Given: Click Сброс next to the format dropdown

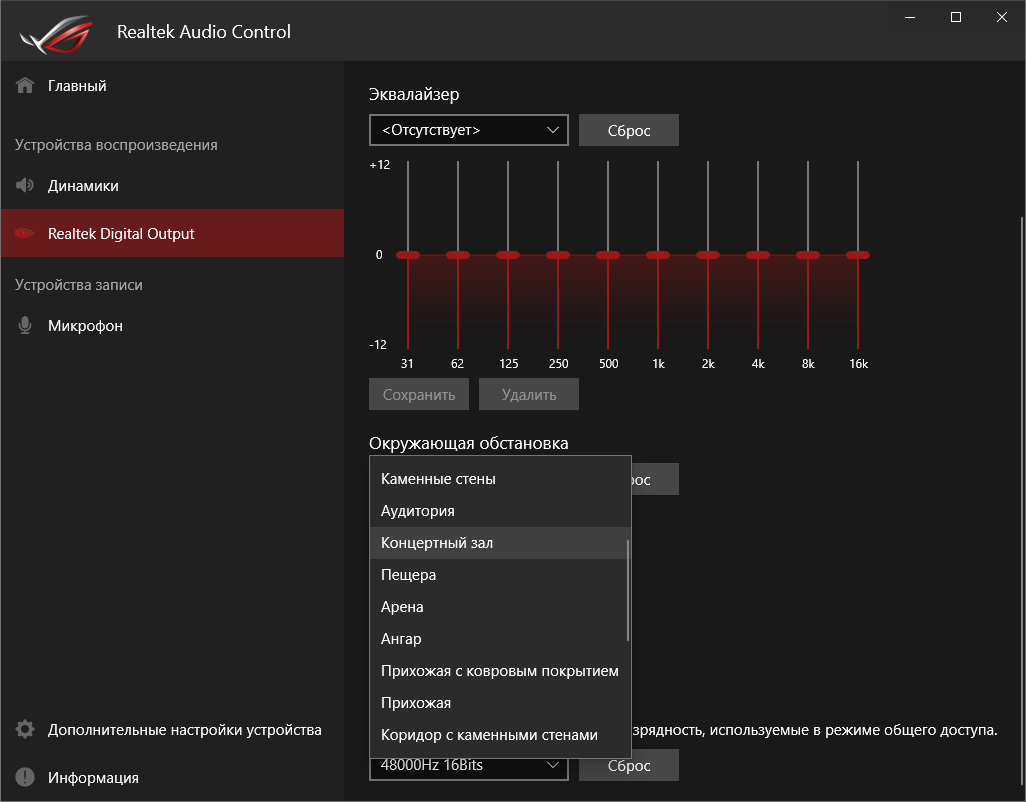Looking at the screenshot, I should coord(629,765).
